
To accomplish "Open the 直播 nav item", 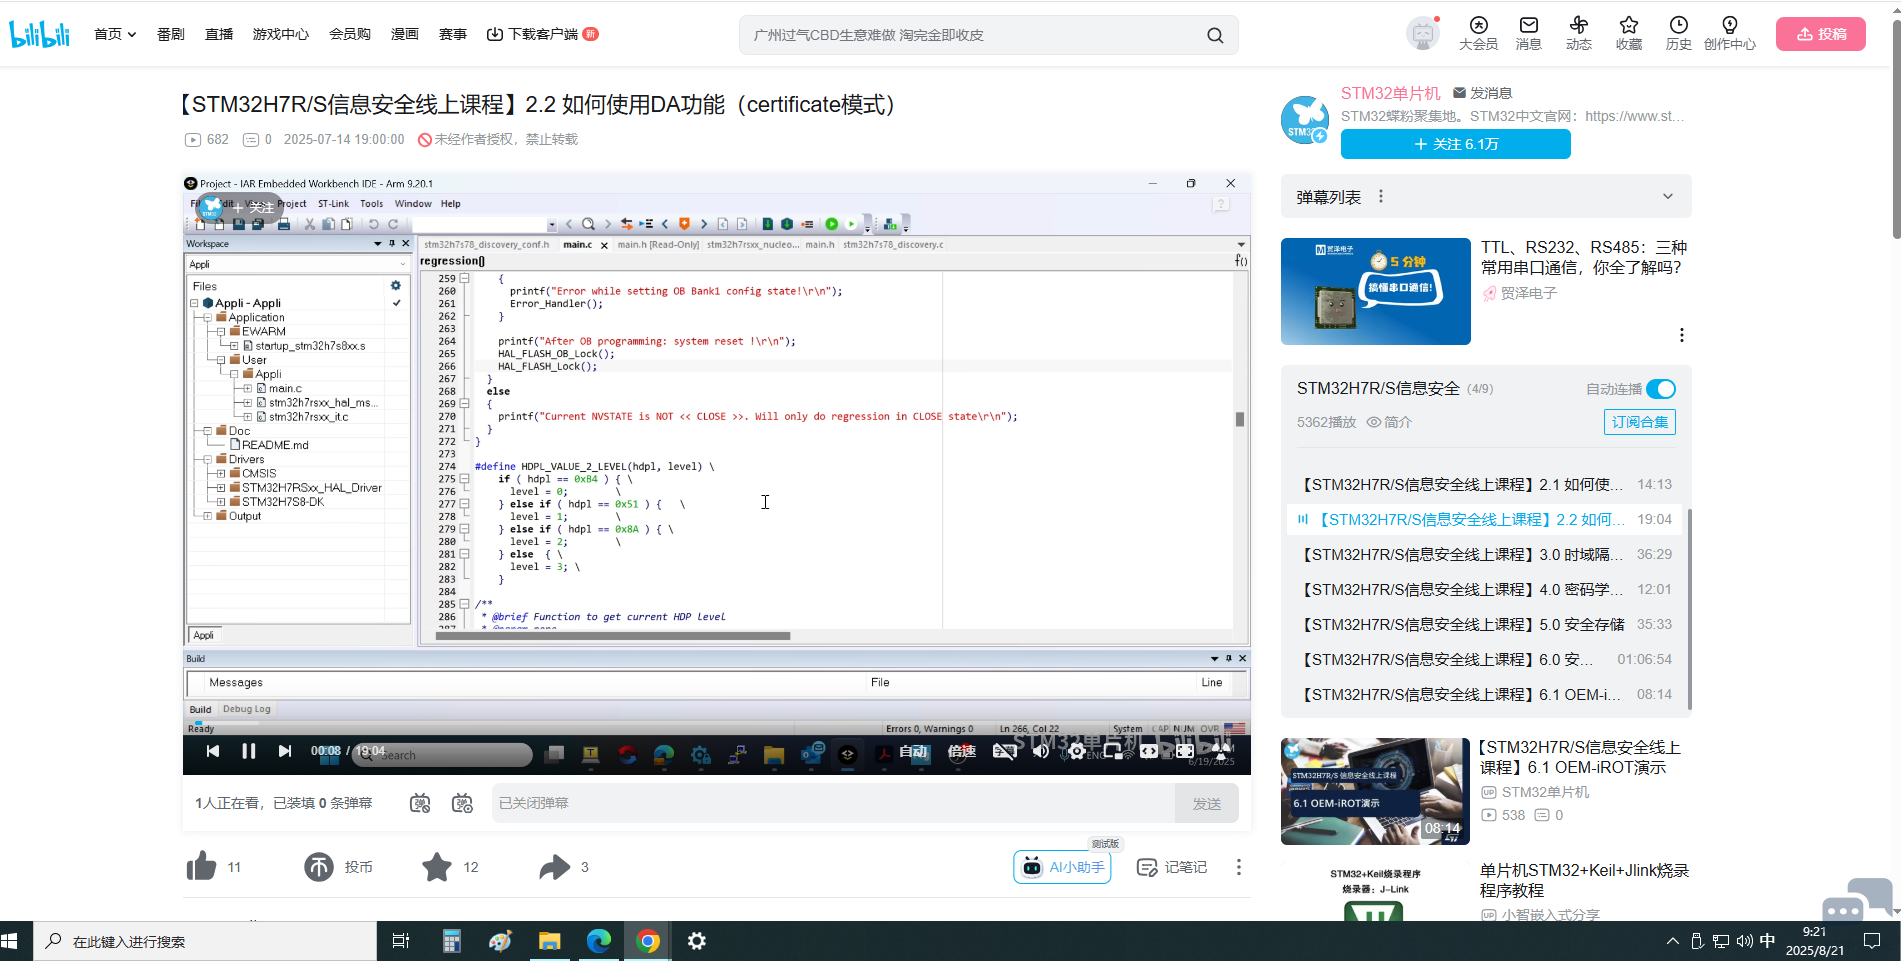I will pos(219,34).
